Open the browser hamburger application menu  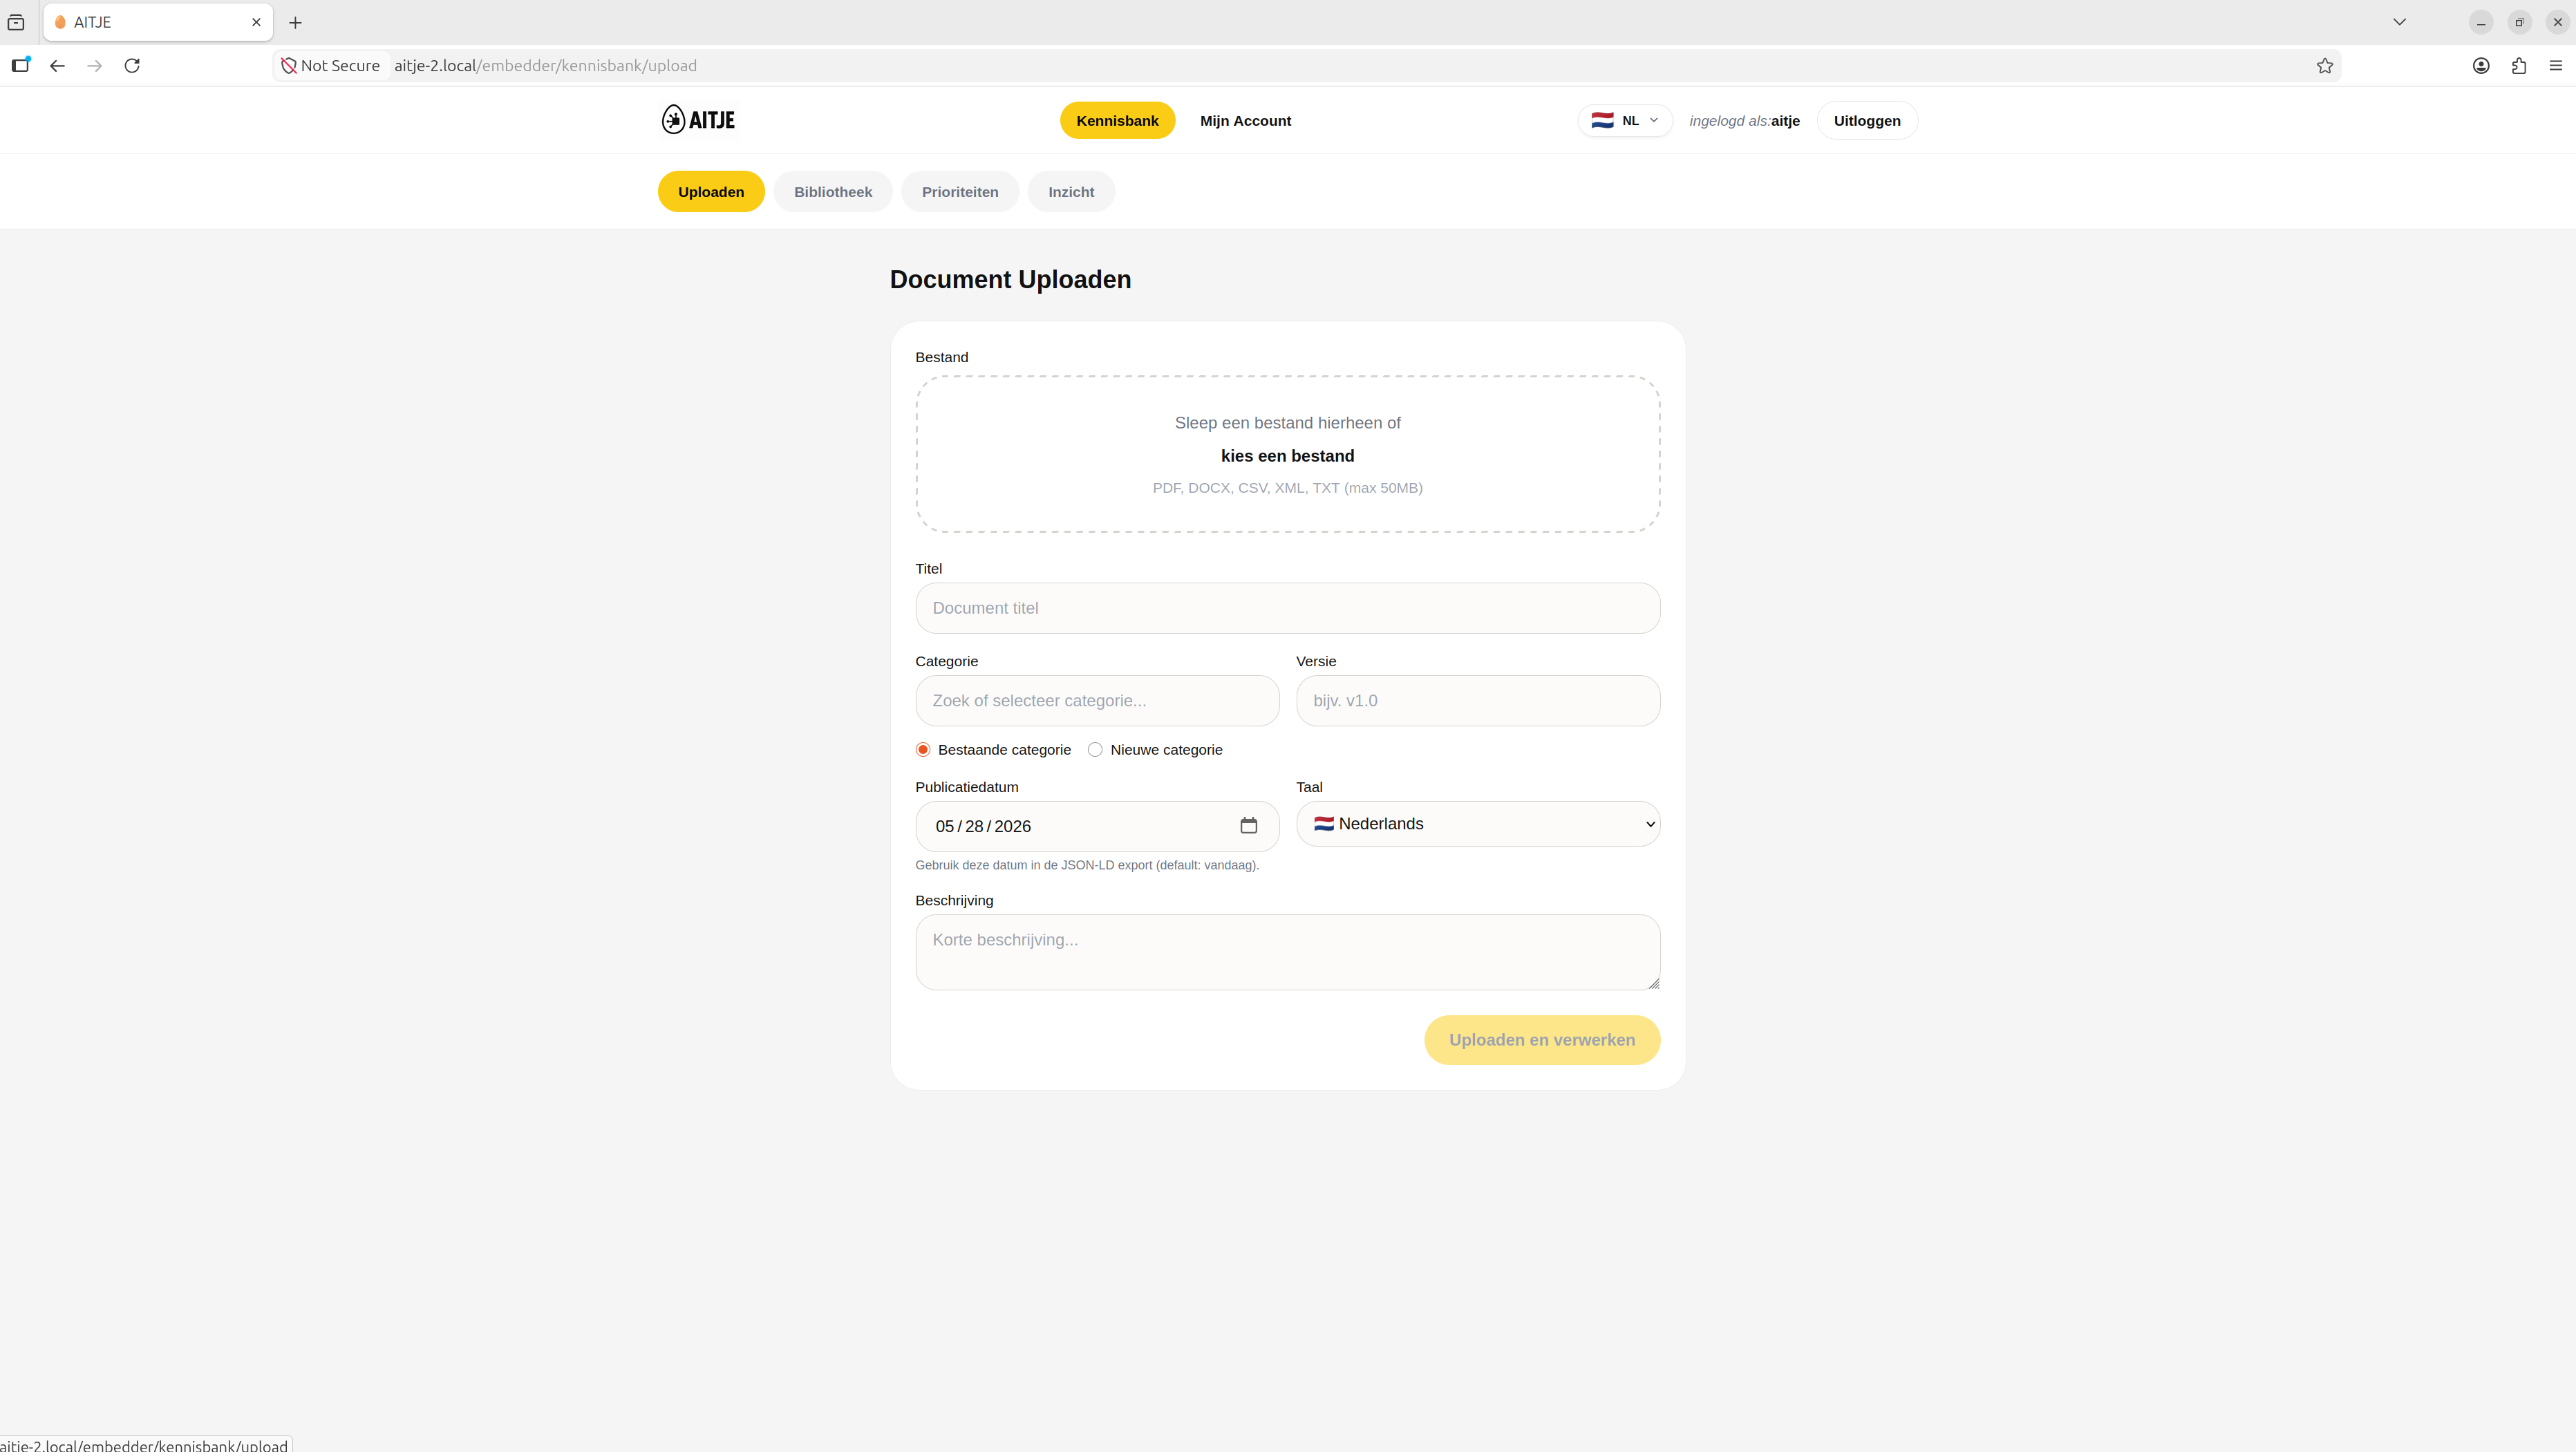click(x=2556, y=65)
